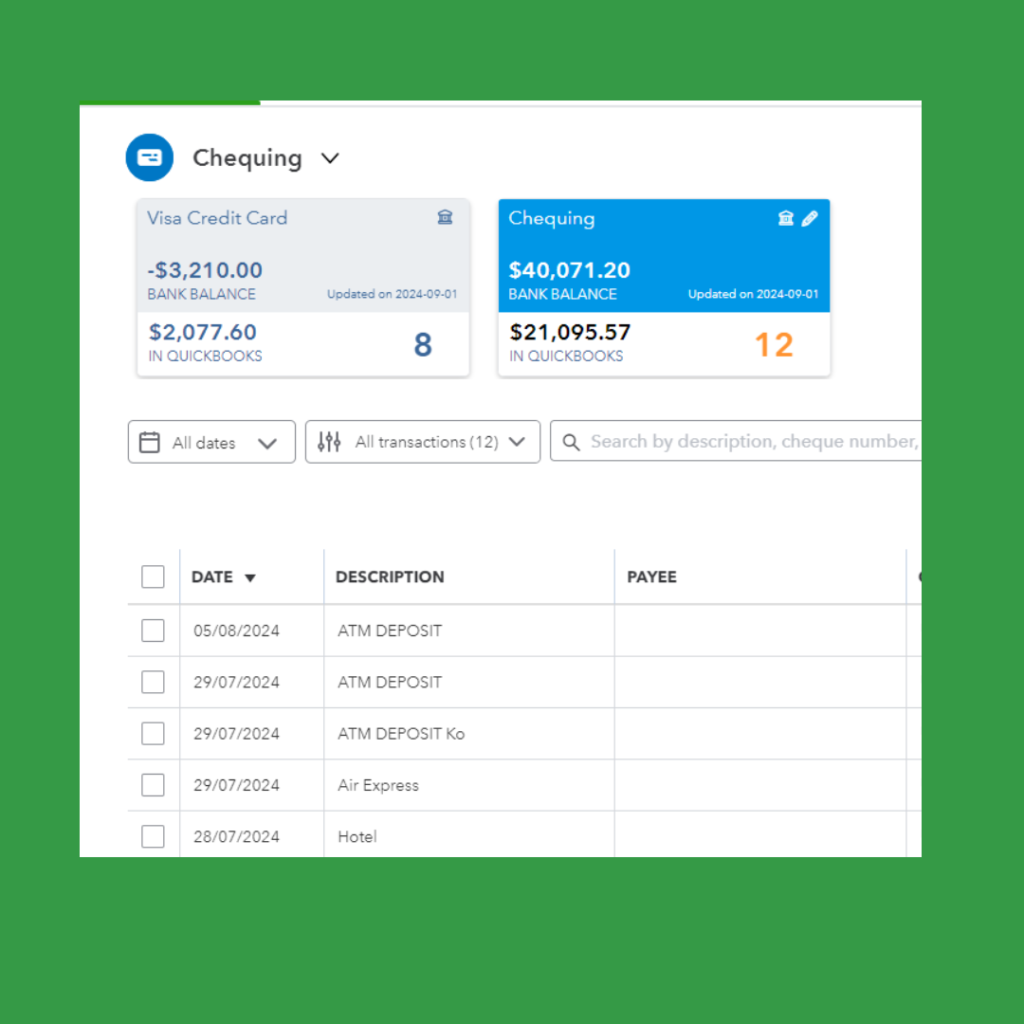Tick the checkbox for Hotel transaction
1024x1024 pixels.
(x=153, y=836)
